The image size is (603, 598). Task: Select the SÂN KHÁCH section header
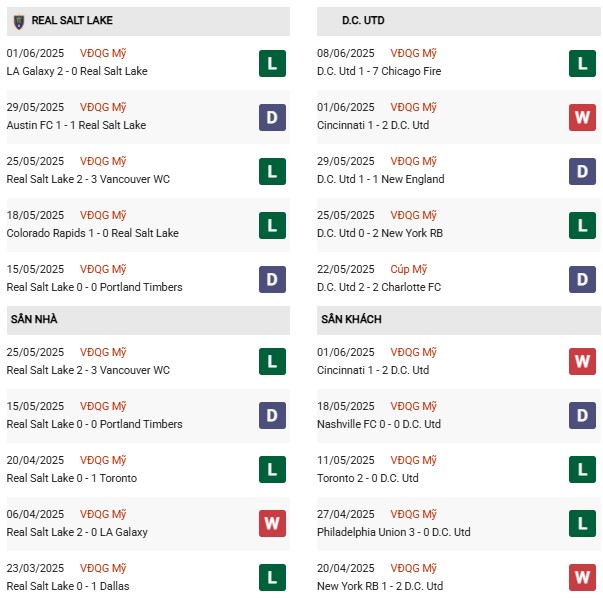pos(352,320)
